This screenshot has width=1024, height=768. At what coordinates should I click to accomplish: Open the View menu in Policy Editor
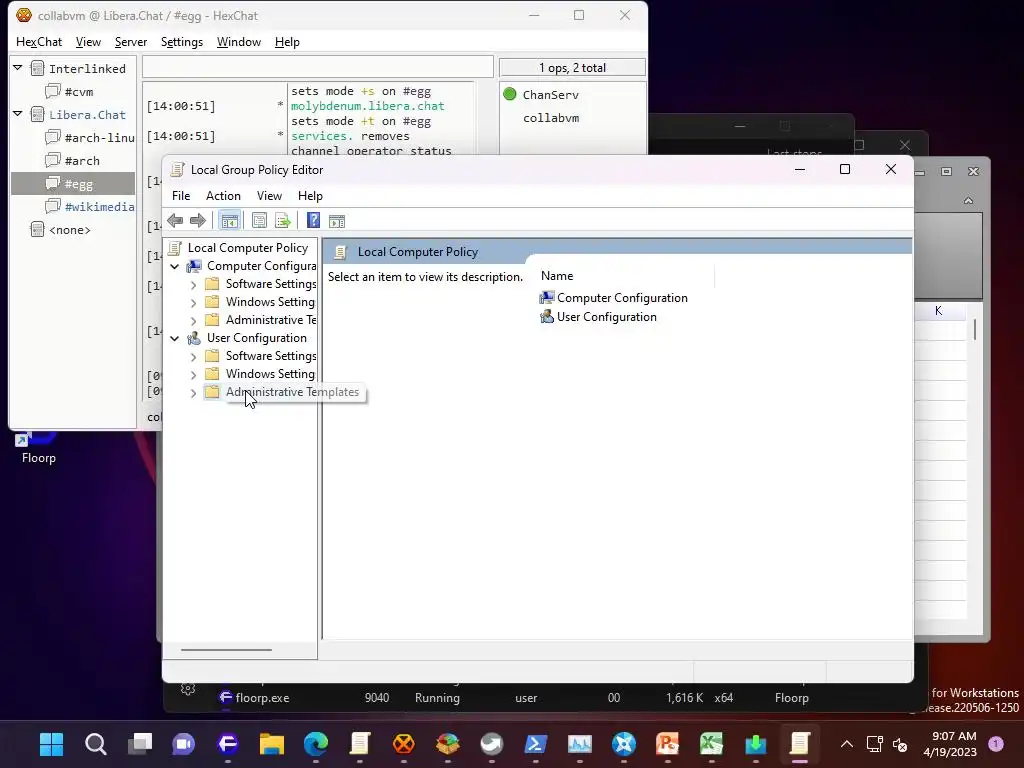point(269,196)
